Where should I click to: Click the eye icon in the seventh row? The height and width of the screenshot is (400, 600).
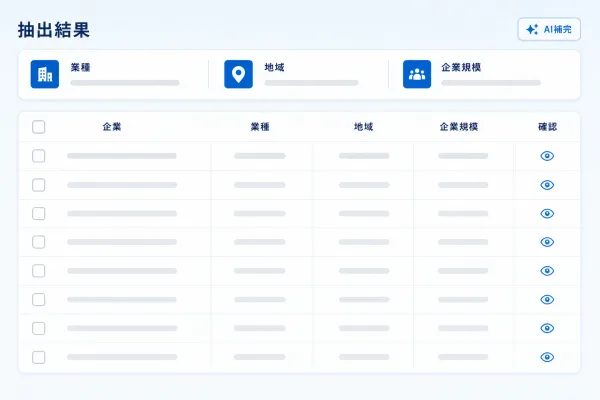point(547,328)
